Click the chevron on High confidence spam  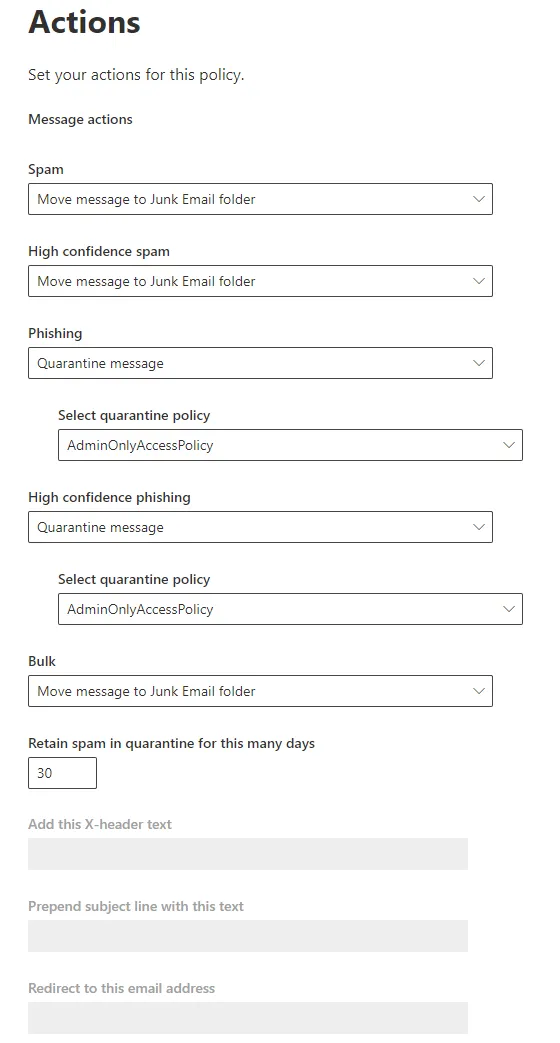pyautogui.click(x=478, y=281)
